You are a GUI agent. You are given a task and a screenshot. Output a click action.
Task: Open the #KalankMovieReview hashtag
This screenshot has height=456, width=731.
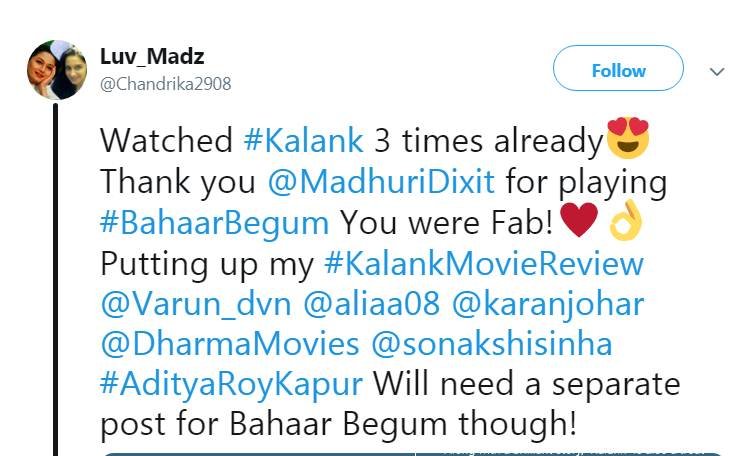coord(484,264)
